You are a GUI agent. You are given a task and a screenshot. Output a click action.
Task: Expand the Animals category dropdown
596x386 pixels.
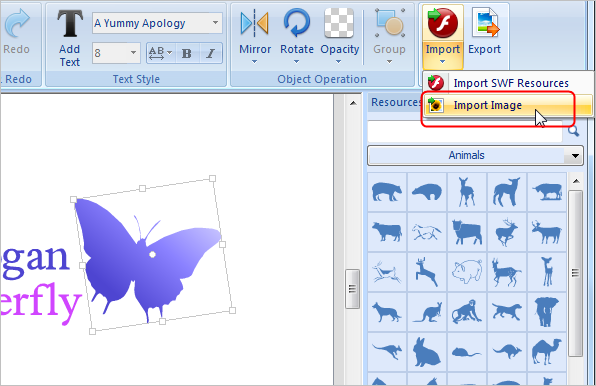[x=575, y=156]
